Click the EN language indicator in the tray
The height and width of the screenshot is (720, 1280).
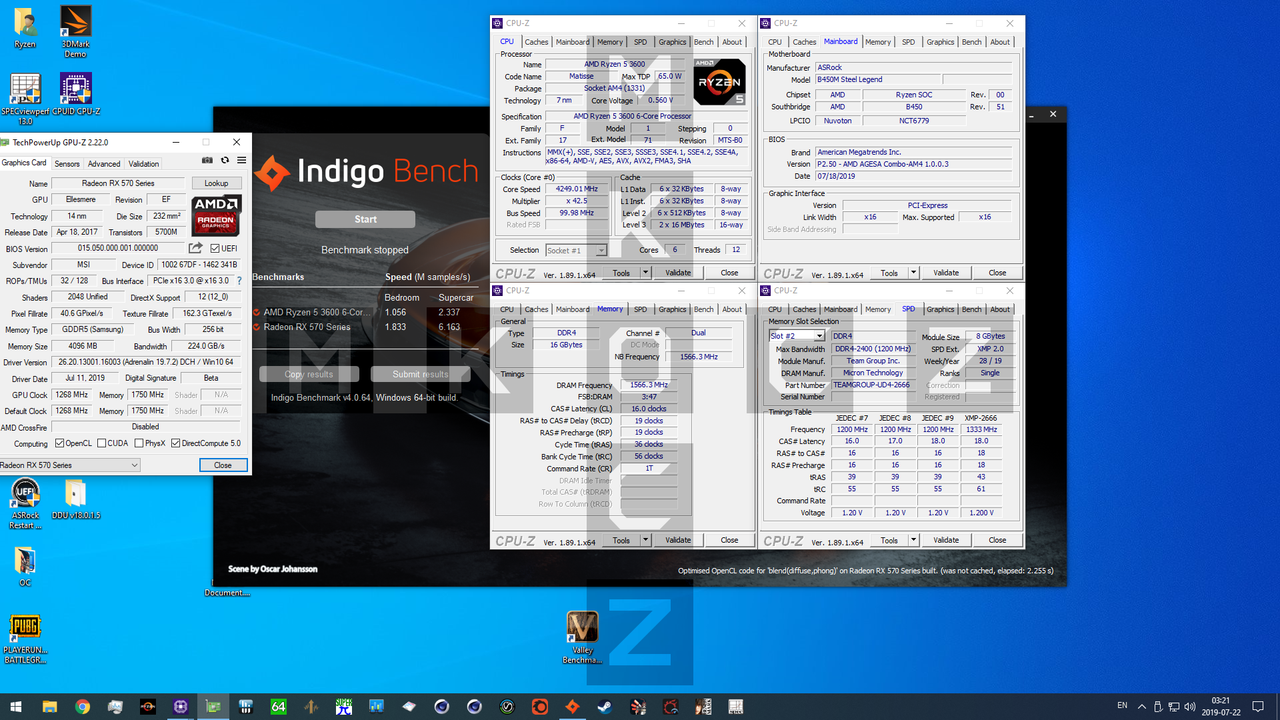pos(1123,706)
